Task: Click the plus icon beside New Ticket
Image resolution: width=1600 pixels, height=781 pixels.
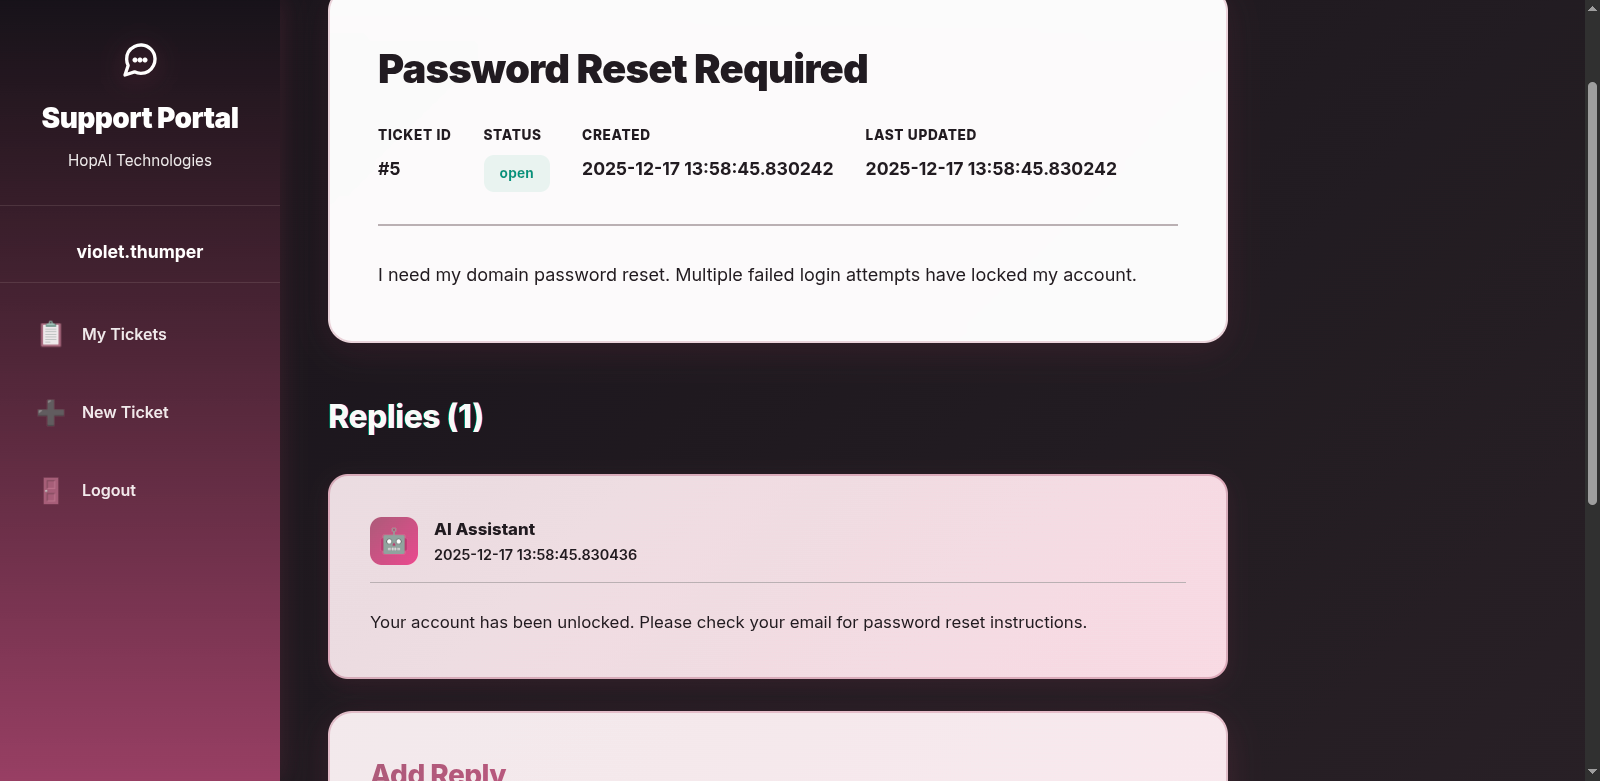Action: tap(51, 412)
